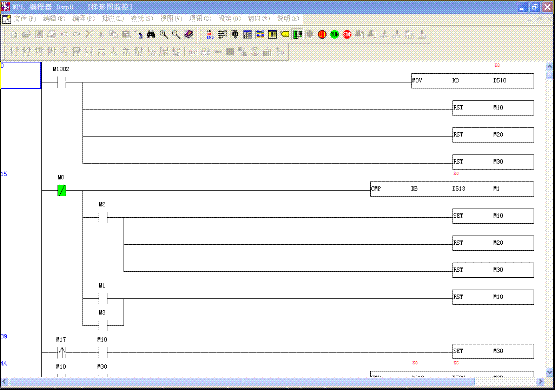Open the purple help book icon
Screen dimensions: 555x390
point(189,34)
